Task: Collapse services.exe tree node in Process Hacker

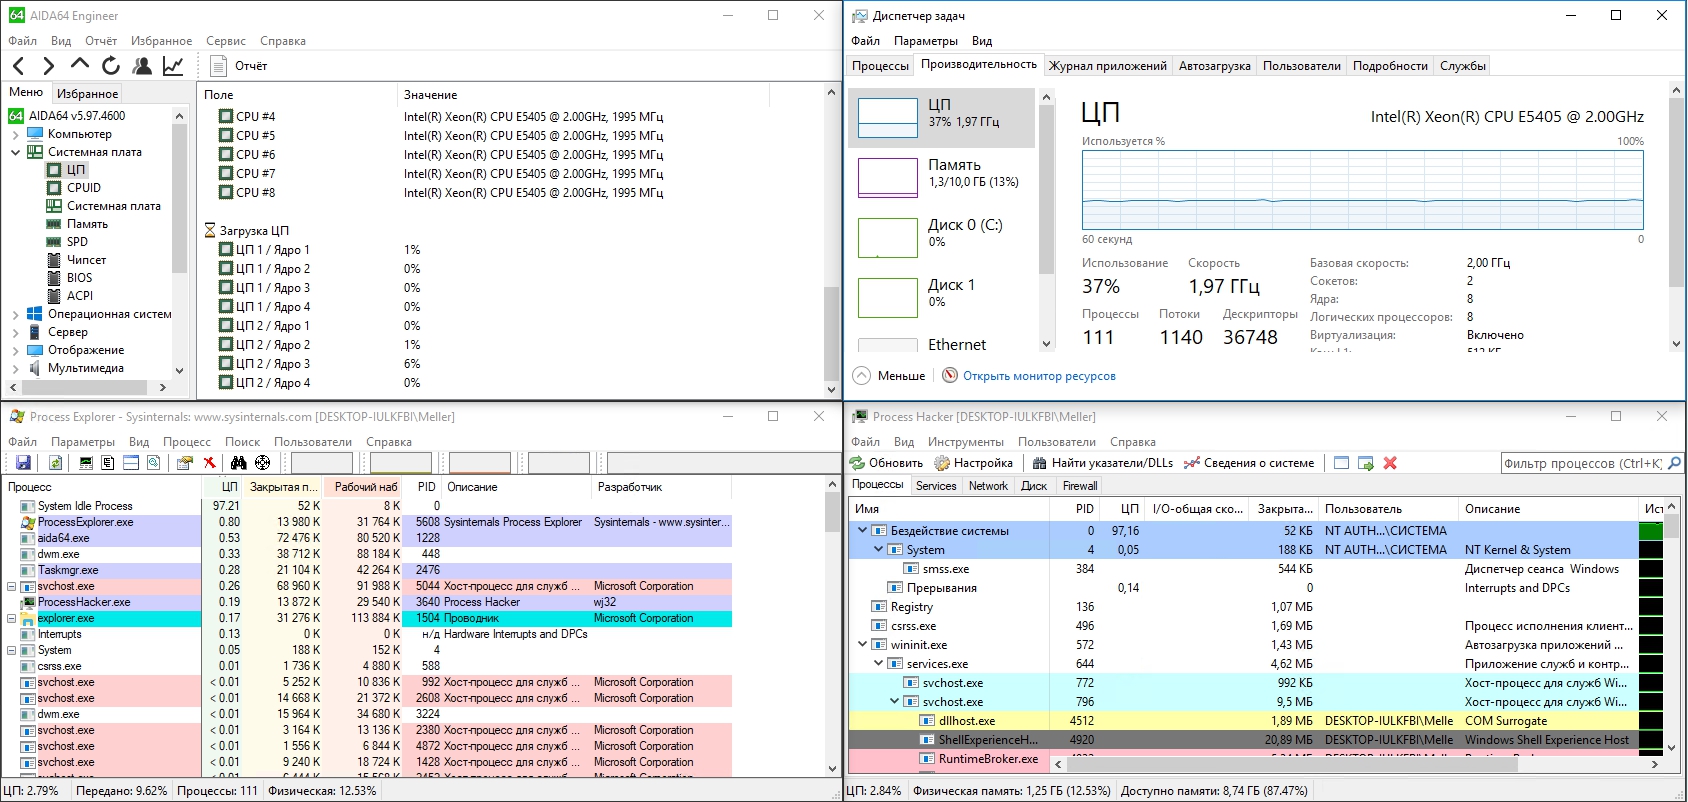Action: pyautogui.click(x=878, y=664)
